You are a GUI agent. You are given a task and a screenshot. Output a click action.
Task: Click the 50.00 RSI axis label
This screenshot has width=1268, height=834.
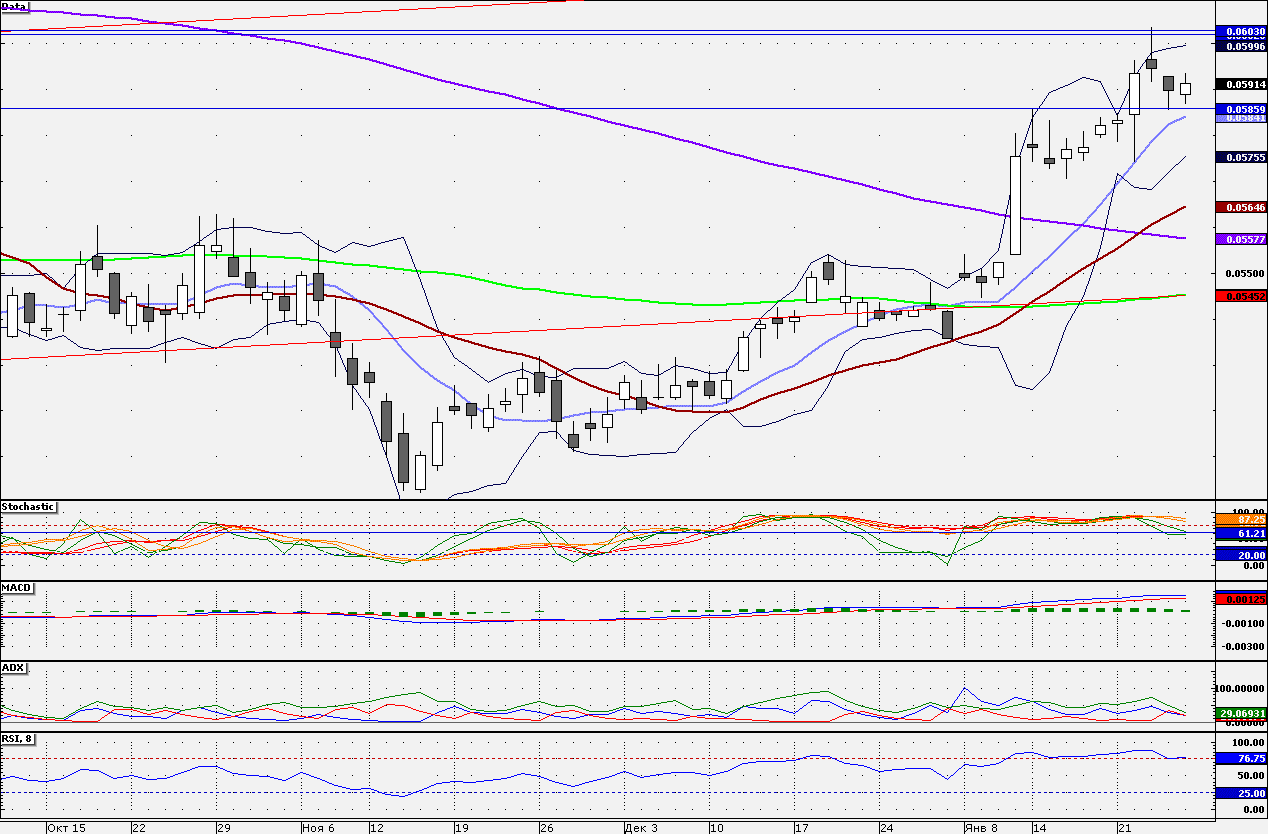click(x=1251, y=775)
